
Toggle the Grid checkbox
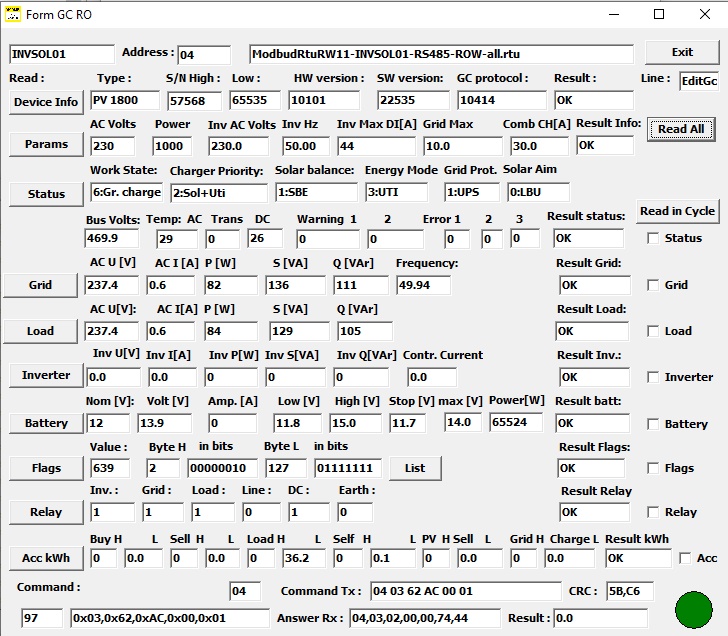pos(654,285)
